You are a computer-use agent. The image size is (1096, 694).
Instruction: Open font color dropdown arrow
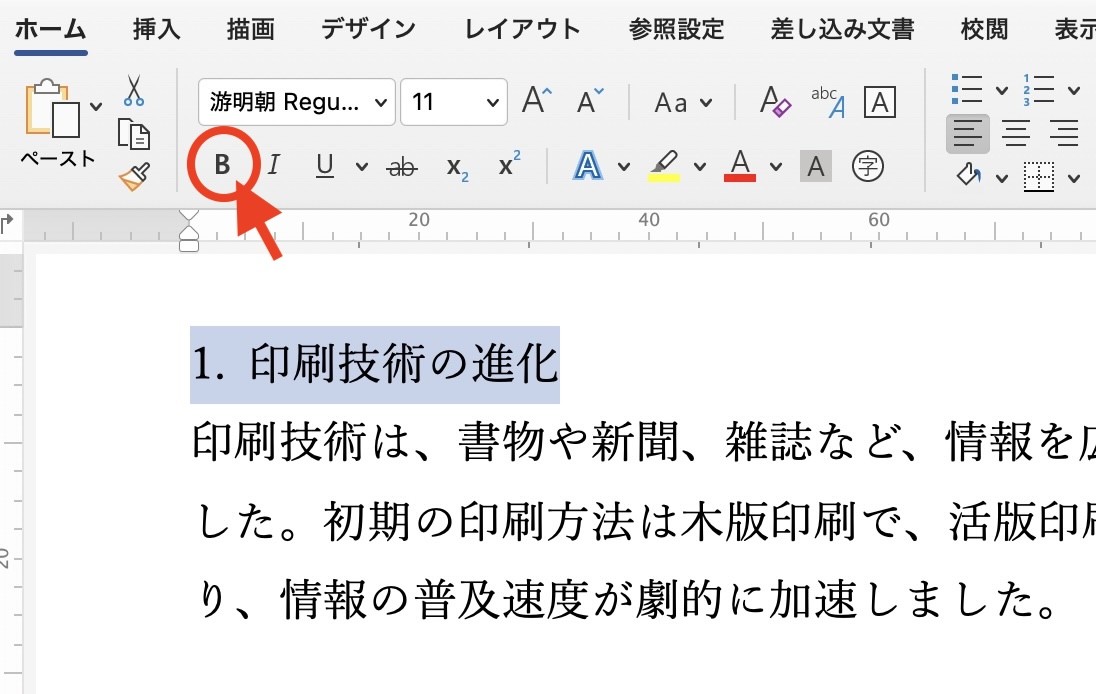tap(776, 166)
